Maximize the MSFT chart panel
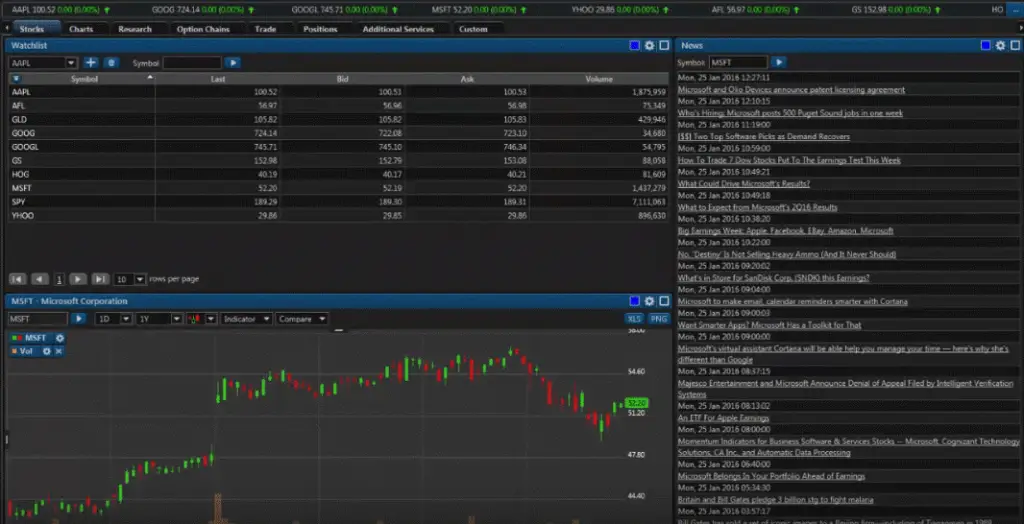This screenshot has height=524, width=1024. click(x=664, y=301)
